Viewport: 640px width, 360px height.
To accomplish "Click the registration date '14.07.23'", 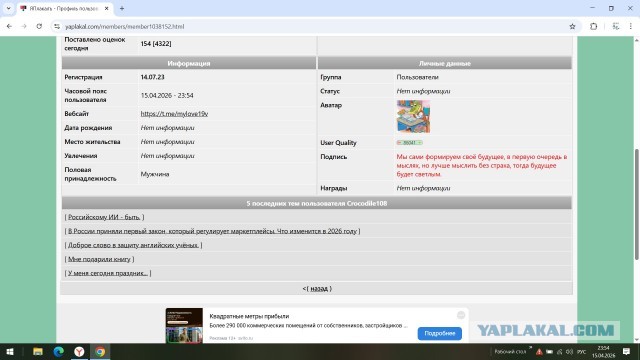I will (x=152, y=77).
